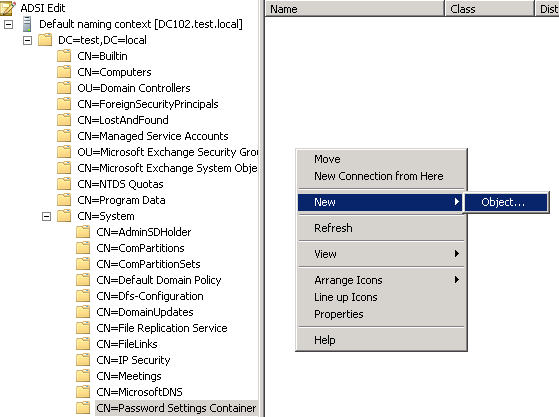
Task: Sort list by the Name column header
Action: (x=355, y=9)
